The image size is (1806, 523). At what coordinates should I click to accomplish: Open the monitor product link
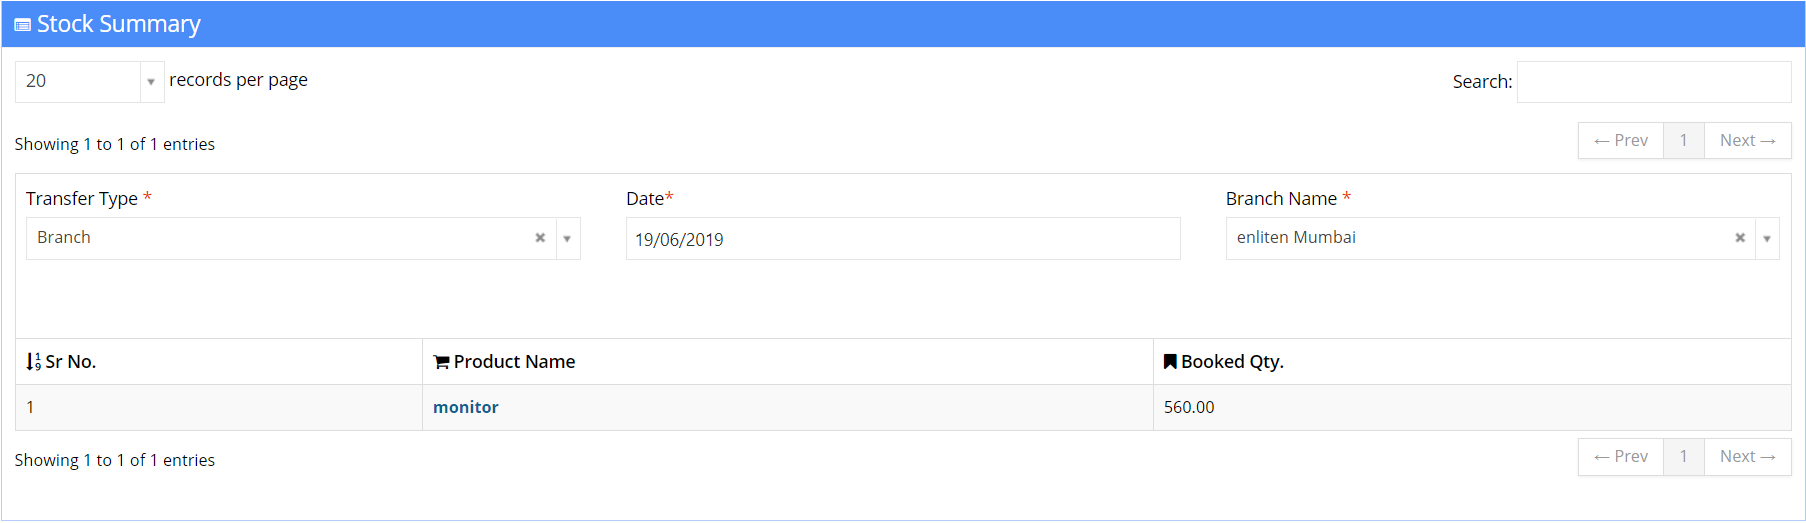click(x=466, y=407)
